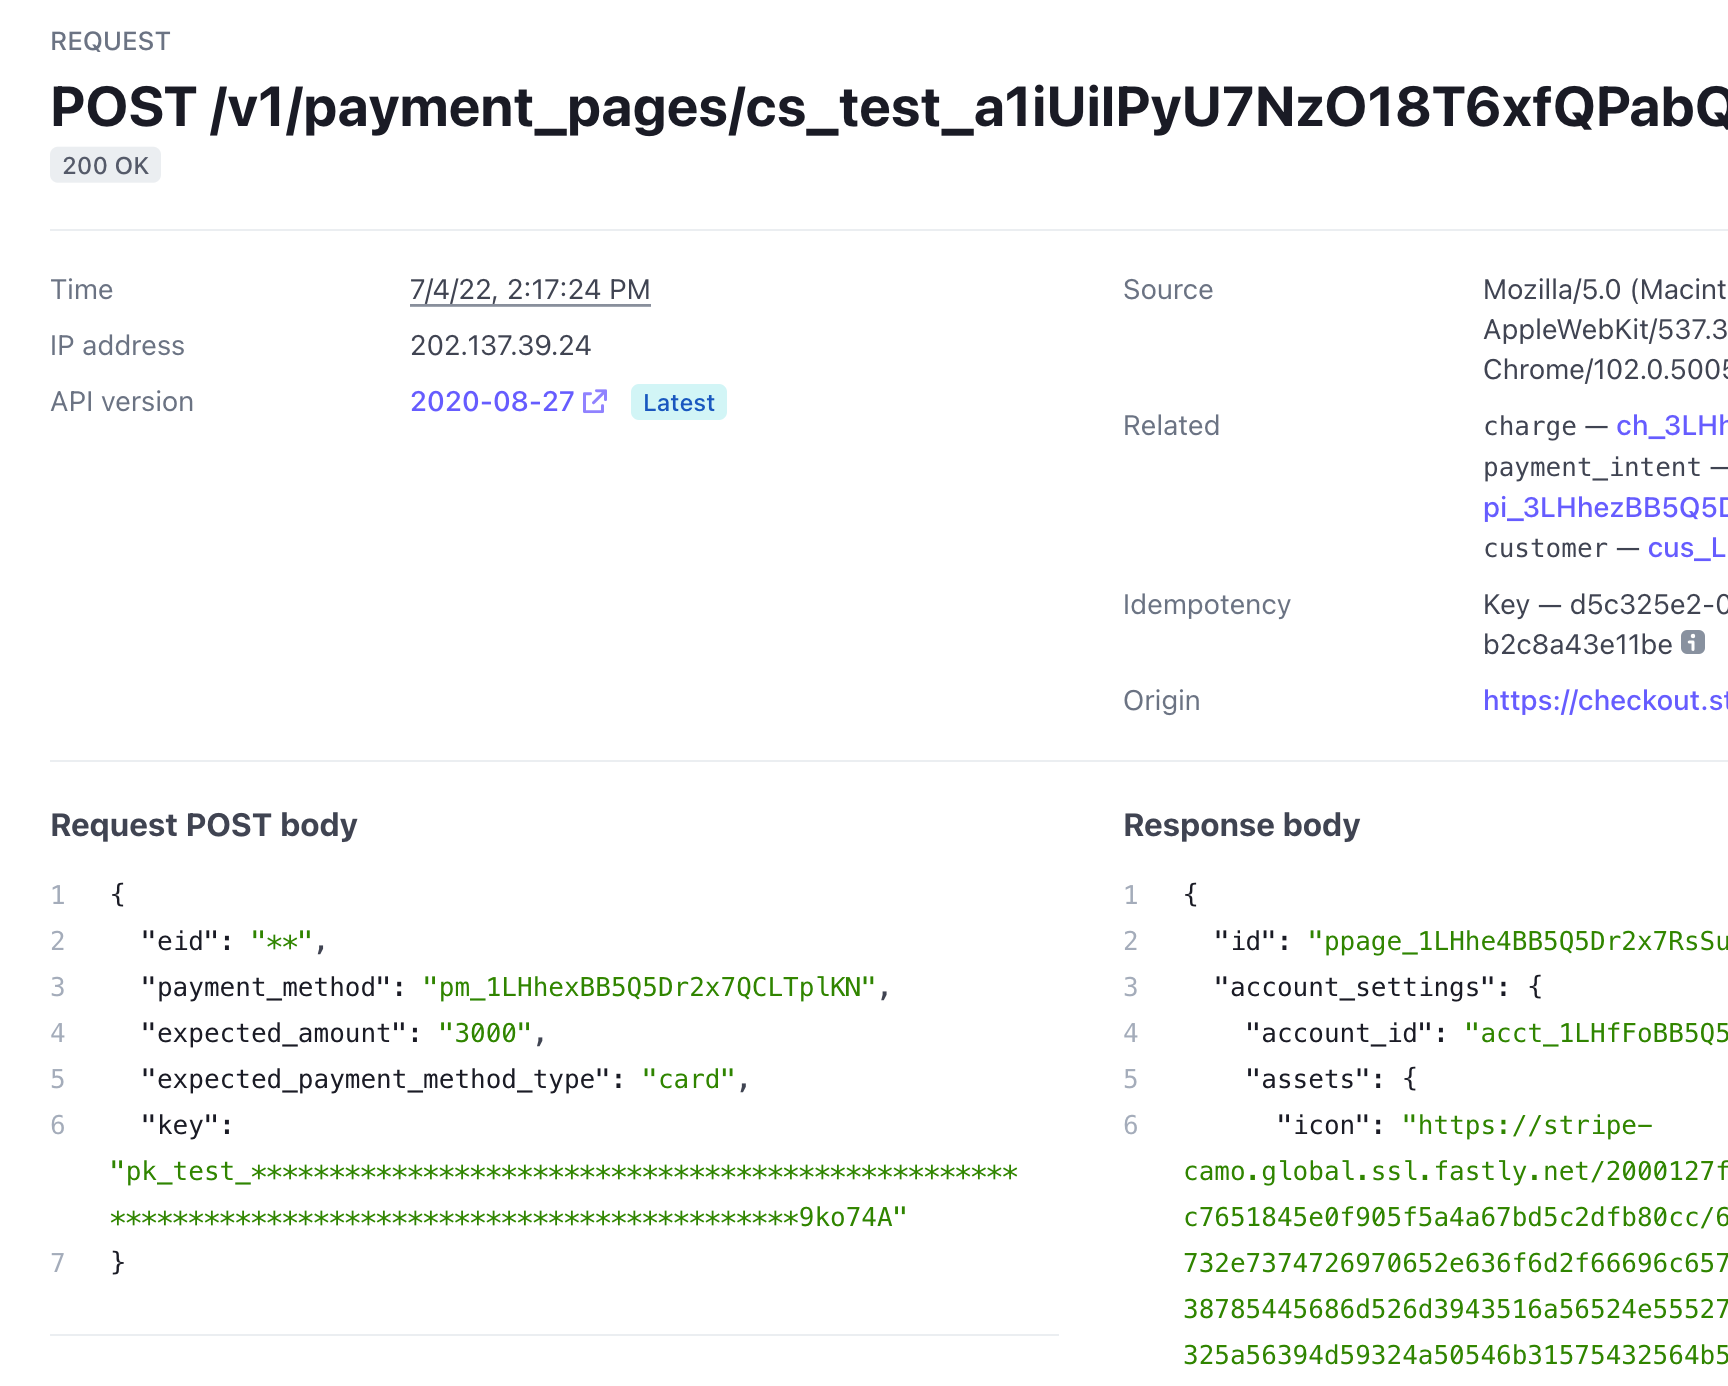Click the Latest version badge
The height and width of the screenshot is (1386, 1728).
click(x=678, y=402)
